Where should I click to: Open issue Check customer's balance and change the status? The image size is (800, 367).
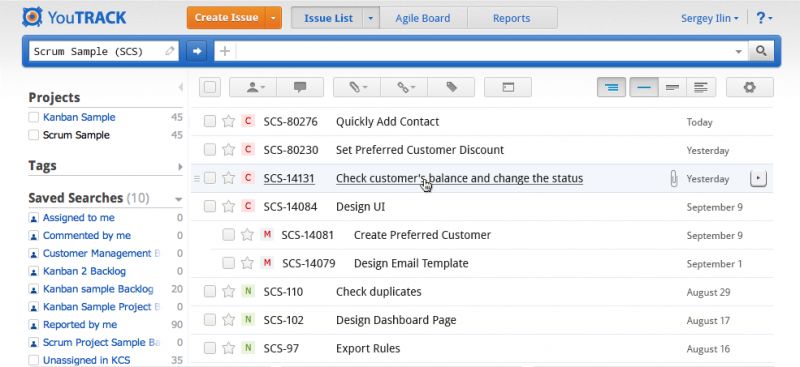point(459,178)
